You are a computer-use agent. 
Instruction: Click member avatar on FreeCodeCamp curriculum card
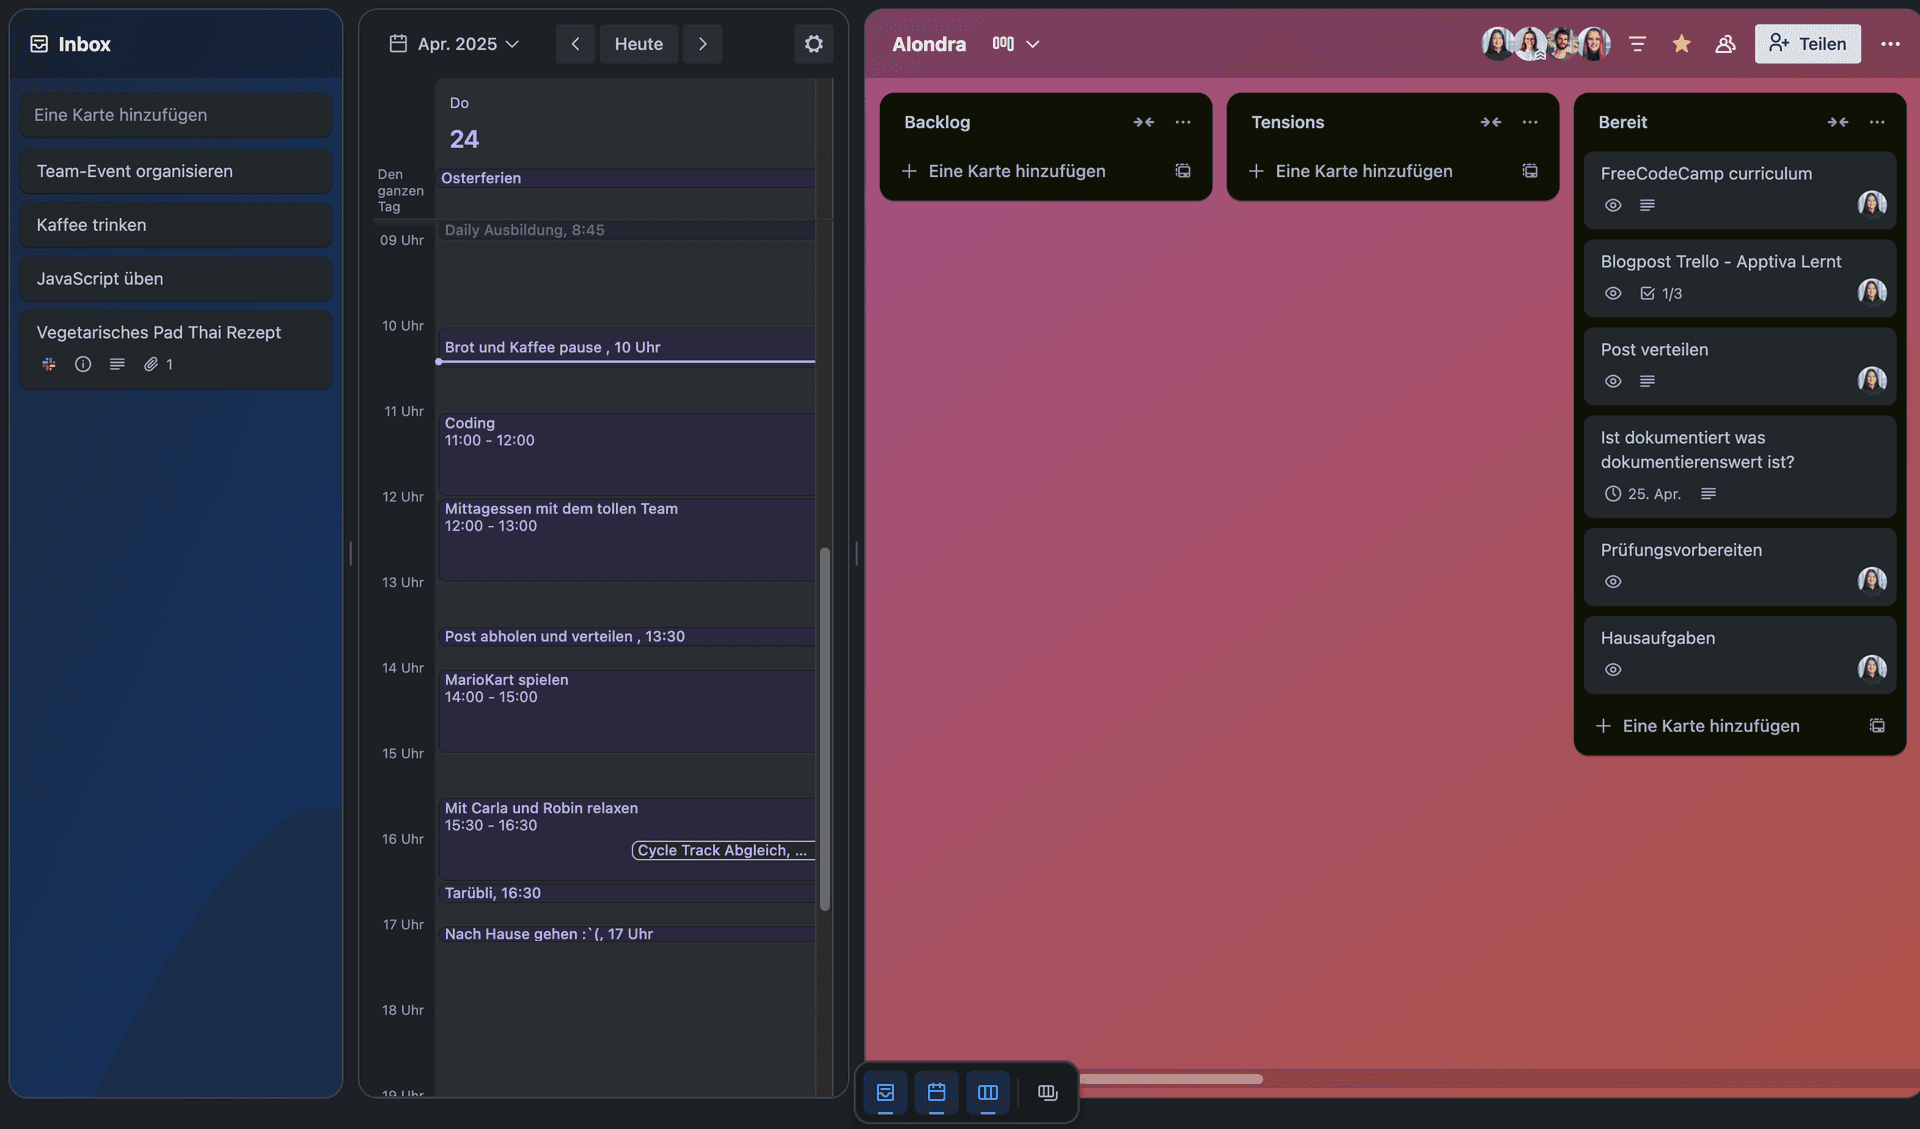(1872, 204)
